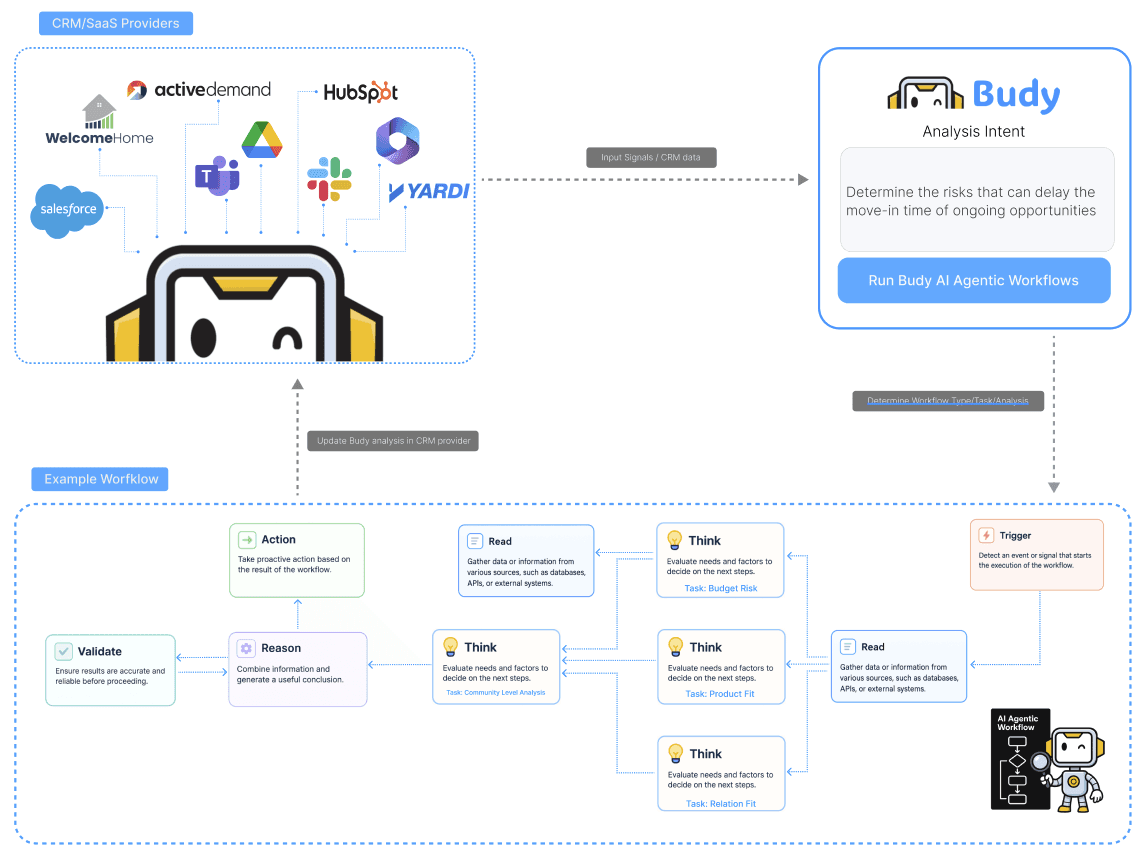Click Run Budy AI Agentic Workflows button
The height and width of the screenshot is (861, 1147).
click(x=974, y=280)
